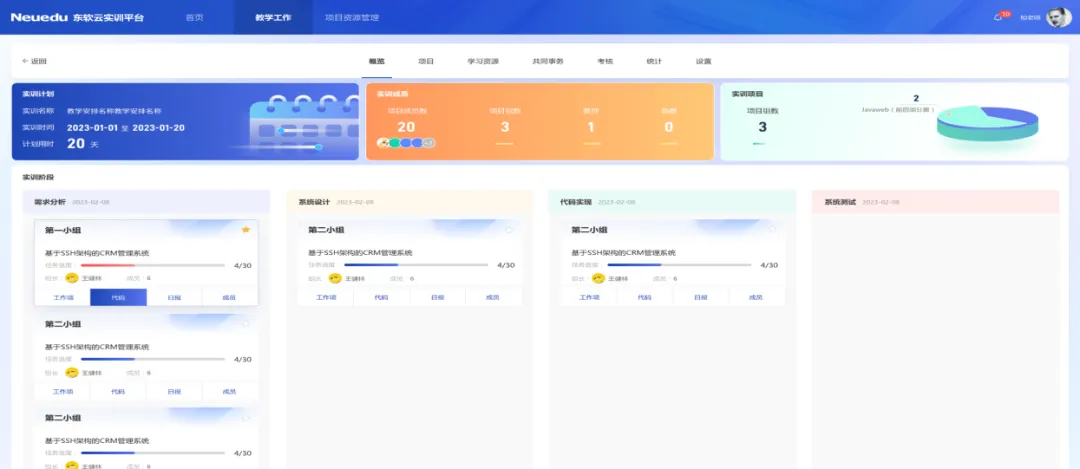Switch to the 学习资源 tab
Screen dimensions: 1080x469
coord(482,61)
